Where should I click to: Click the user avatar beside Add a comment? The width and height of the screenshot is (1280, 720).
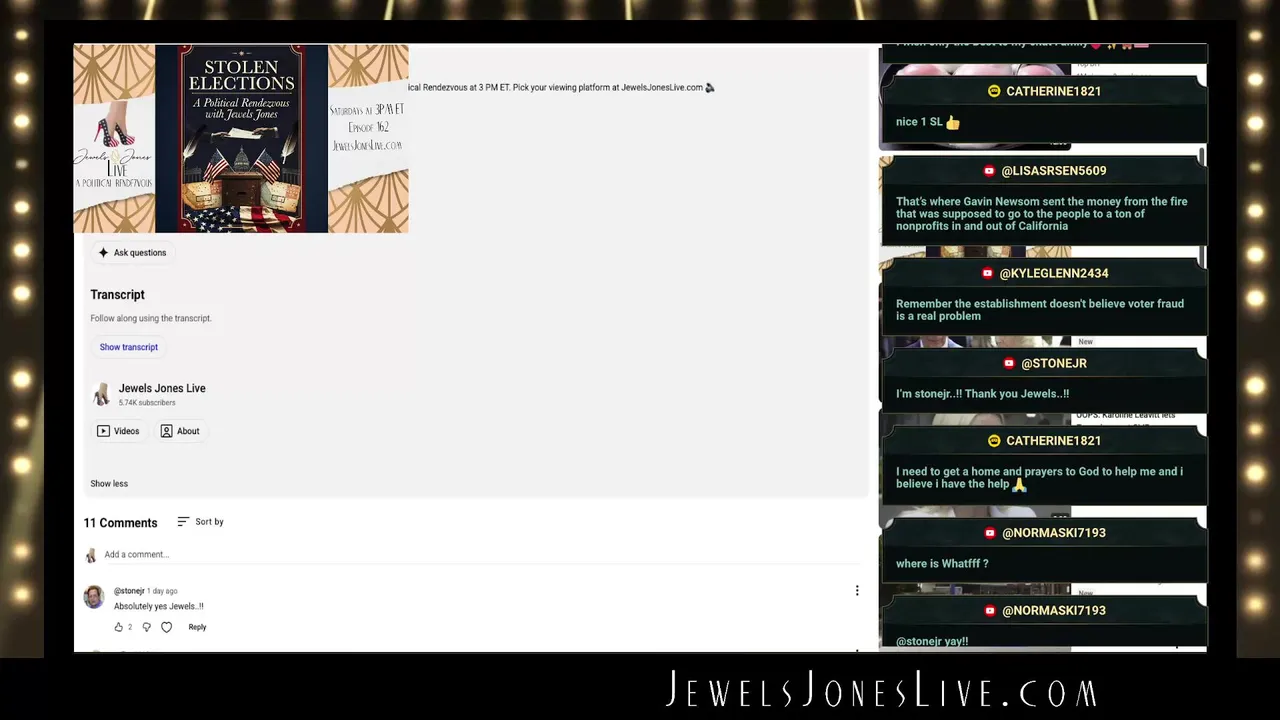[x=91, y=555]
